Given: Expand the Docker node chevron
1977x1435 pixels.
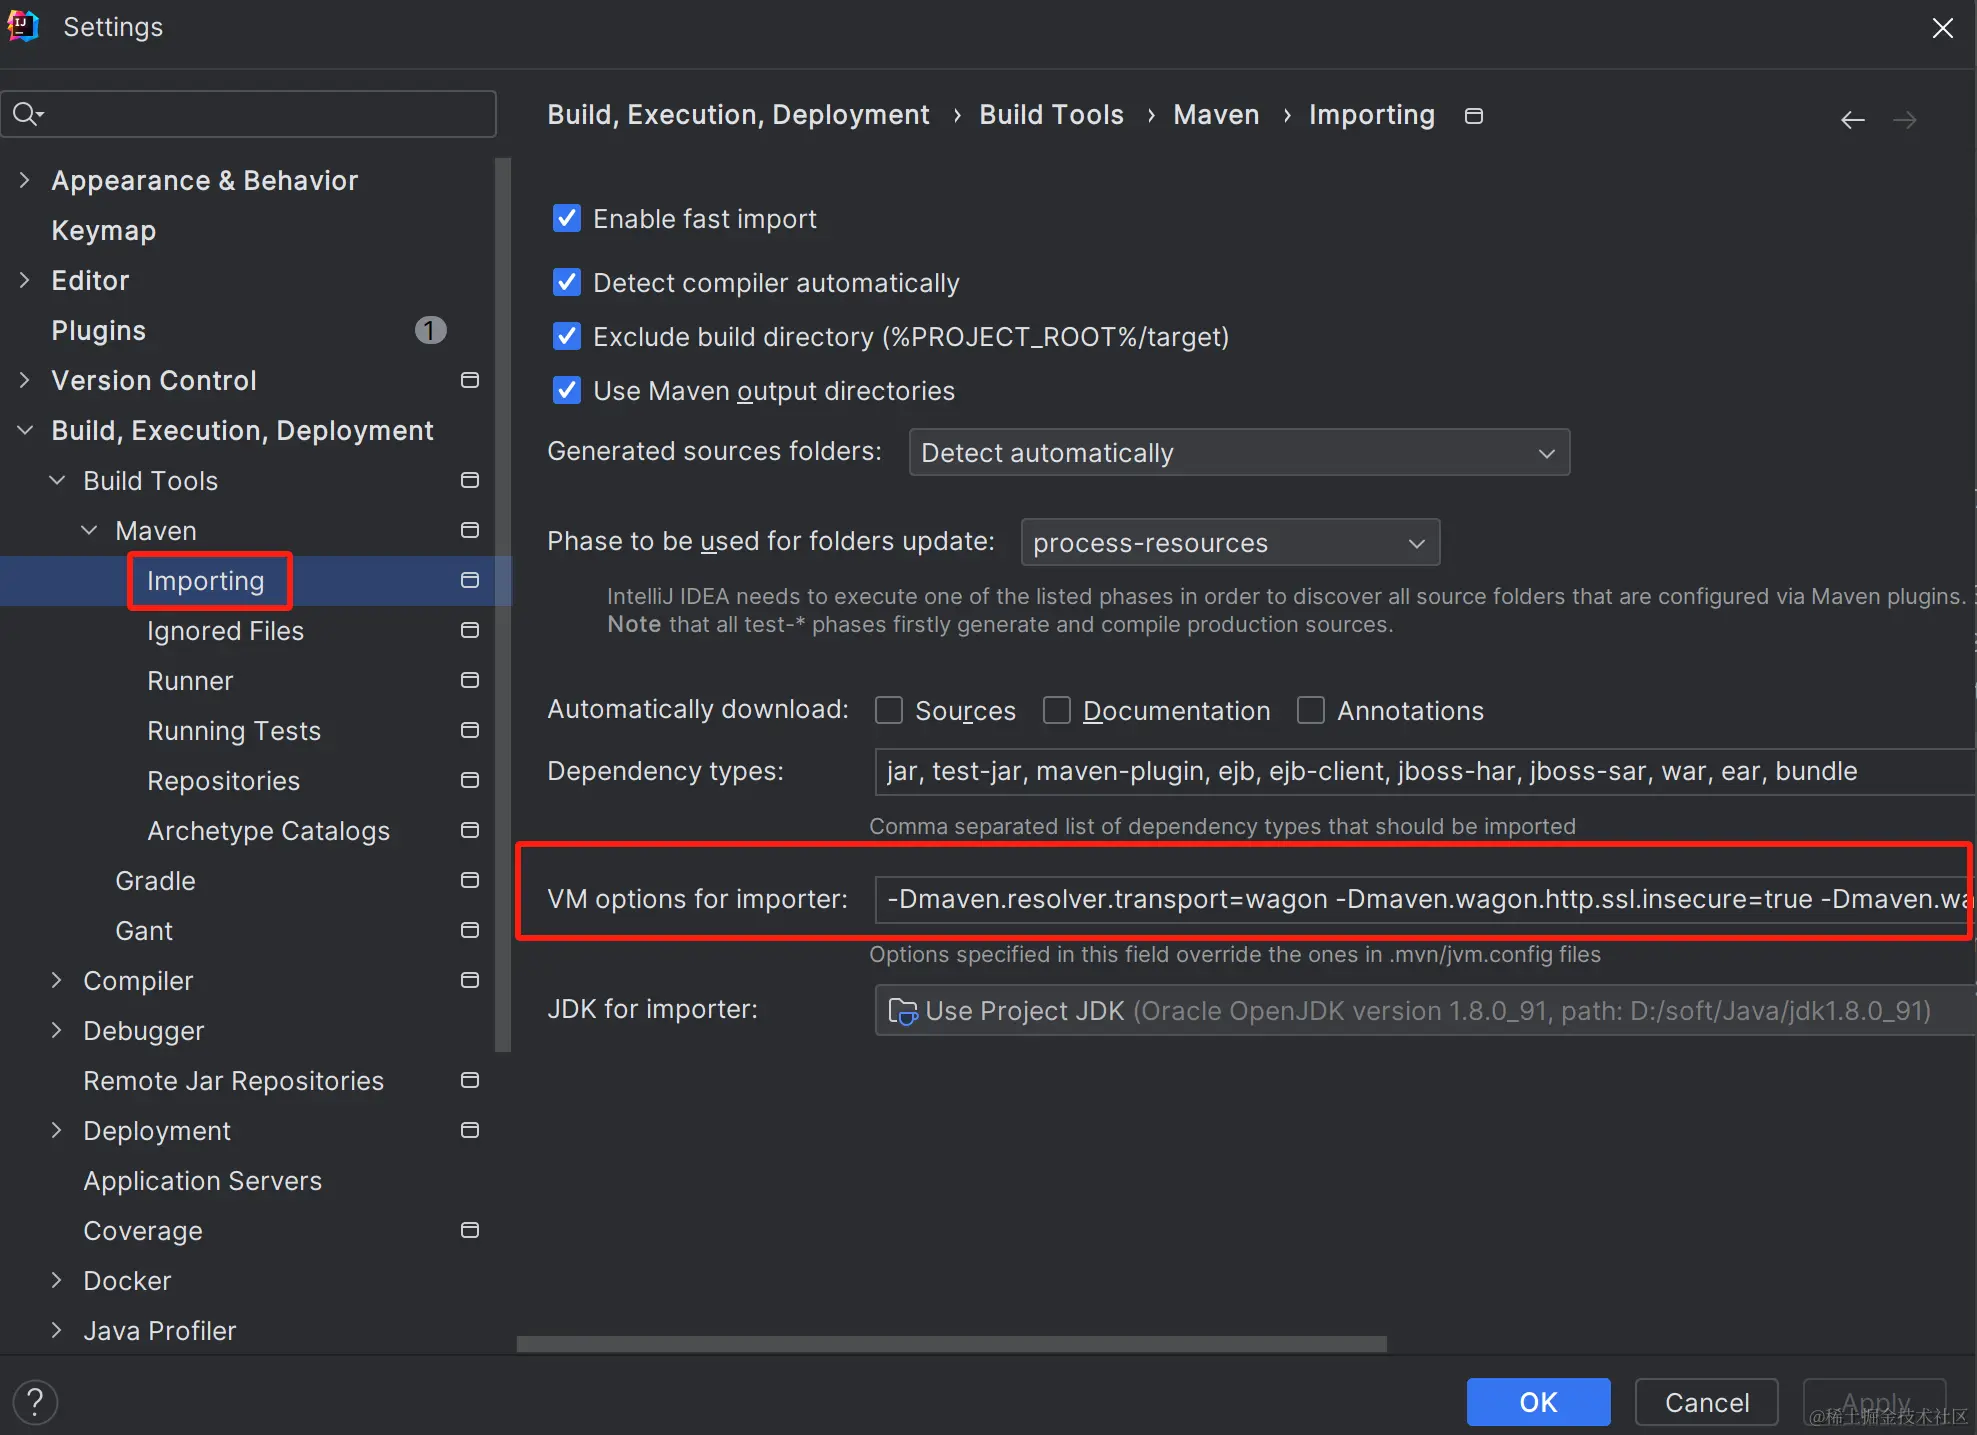Looking at the screenshot, I should tap(57, 1280).
